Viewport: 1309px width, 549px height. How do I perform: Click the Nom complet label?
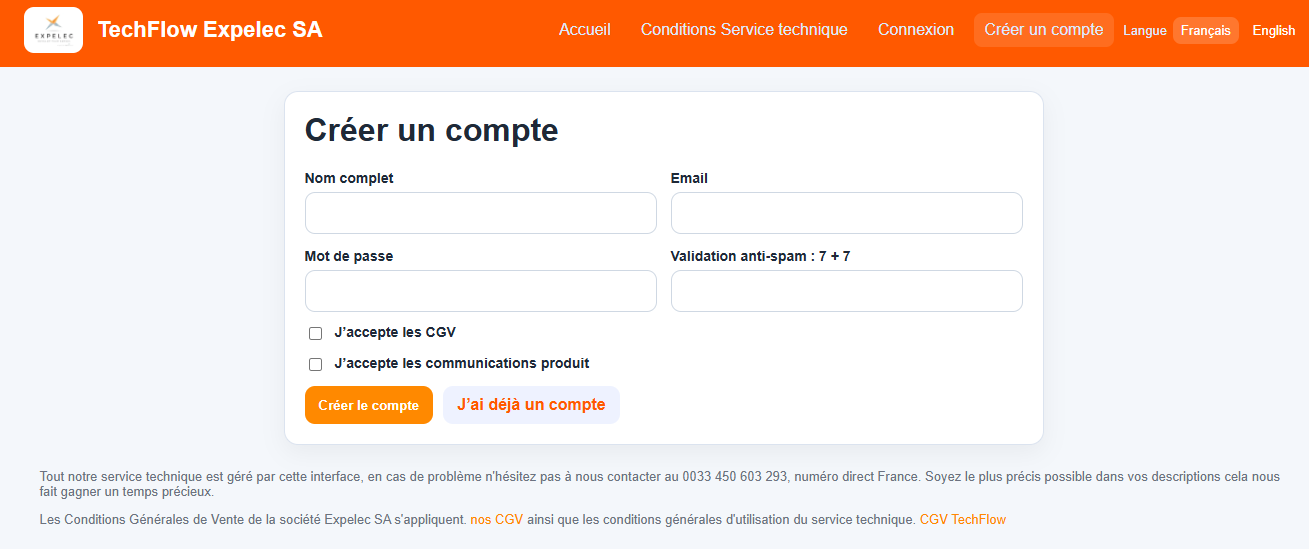tap(349, 178)
